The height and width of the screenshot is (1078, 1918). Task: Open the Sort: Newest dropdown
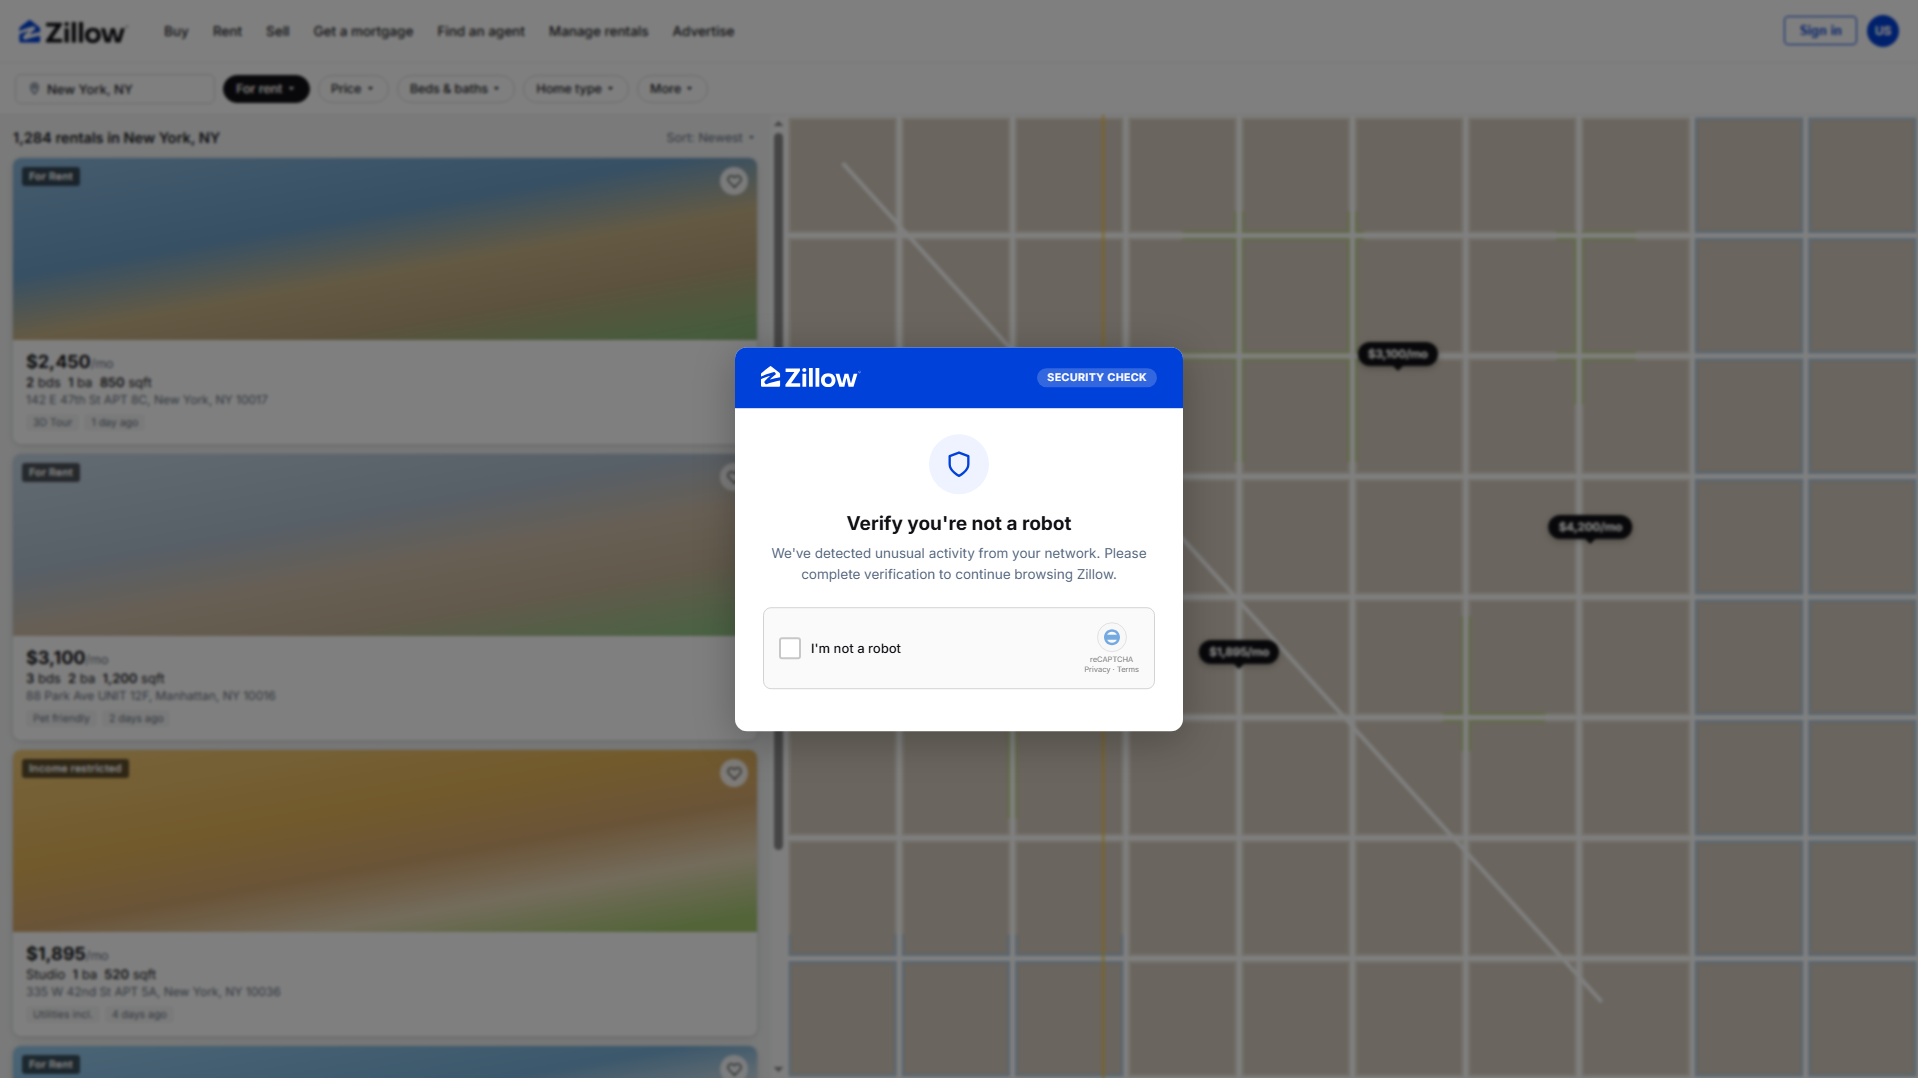(710, 138)
